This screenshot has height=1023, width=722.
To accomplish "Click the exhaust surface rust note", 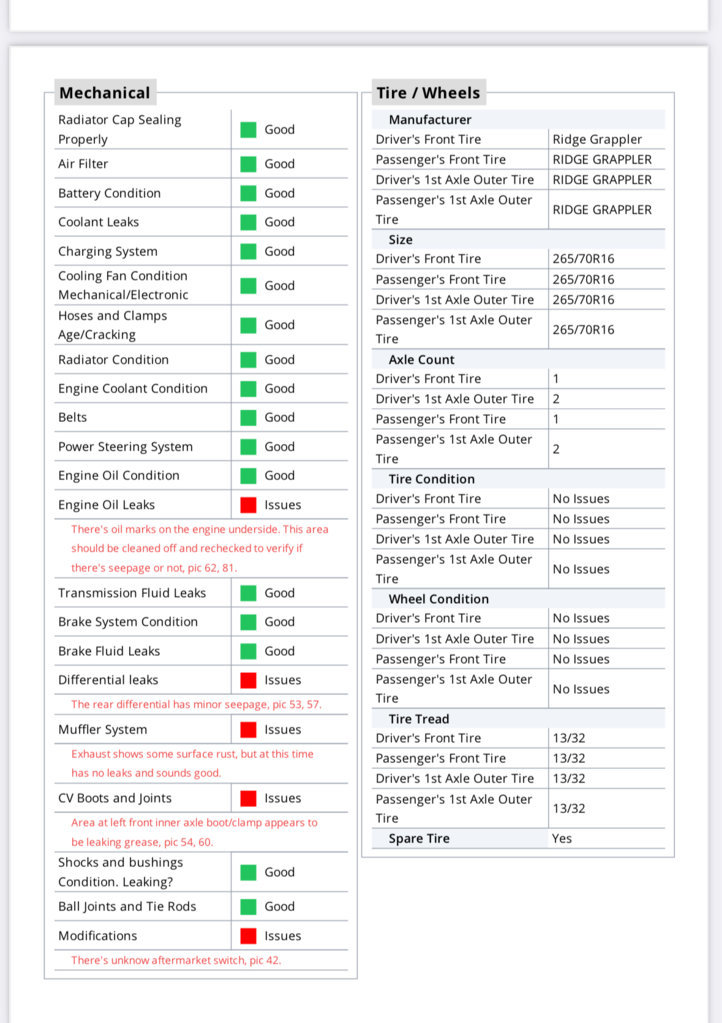I will (x=192, y=763).
